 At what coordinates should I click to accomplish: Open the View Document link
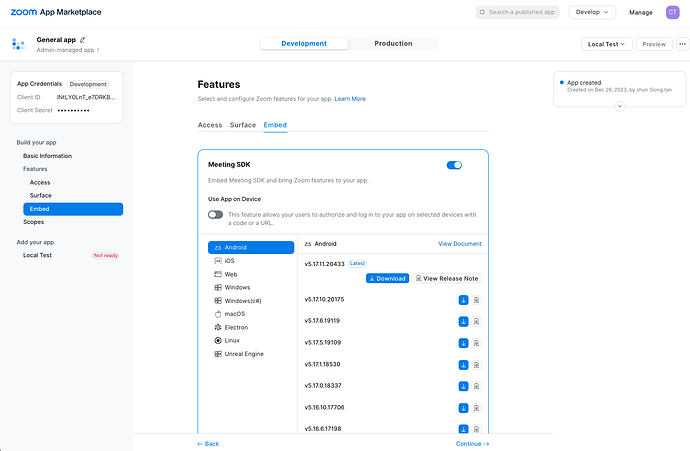pyautogui.click(x=460, y=244)
